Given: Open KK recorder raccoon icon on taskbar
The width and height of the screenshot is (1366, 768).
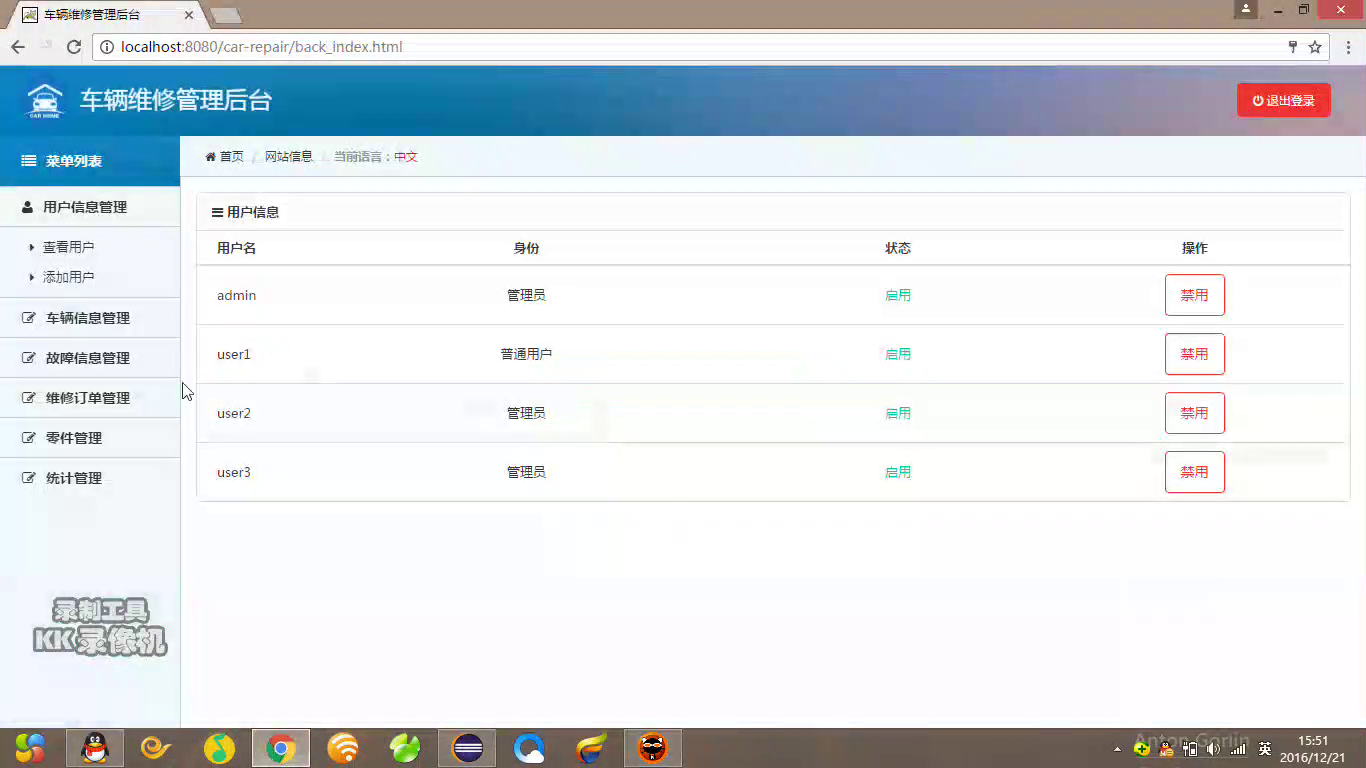Looking at the screenshot, I should [x=653, y=748].
